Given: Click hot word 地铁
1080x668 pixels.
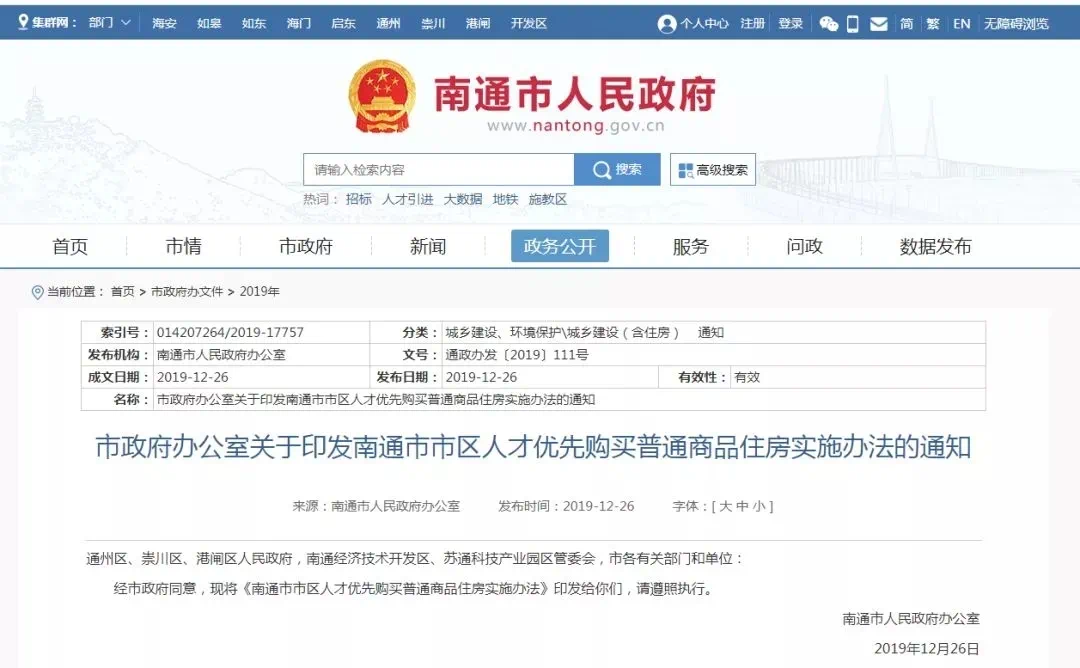Looking at the screenshot, I should coord(505,199).
